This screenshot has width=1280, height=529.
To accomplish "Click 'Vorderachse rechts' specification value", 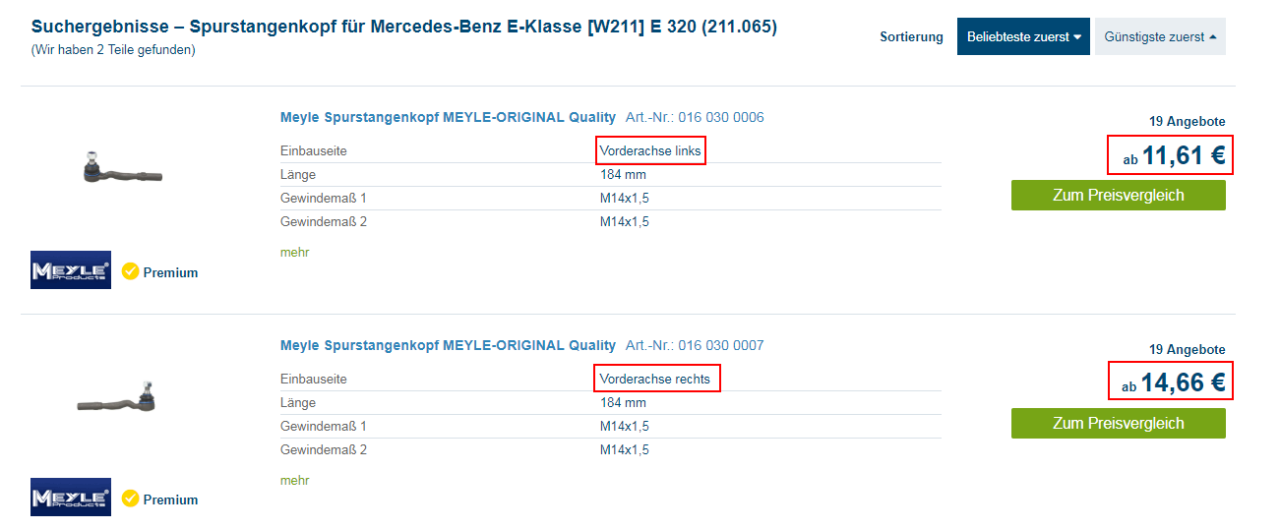I will tap(655, 379).
